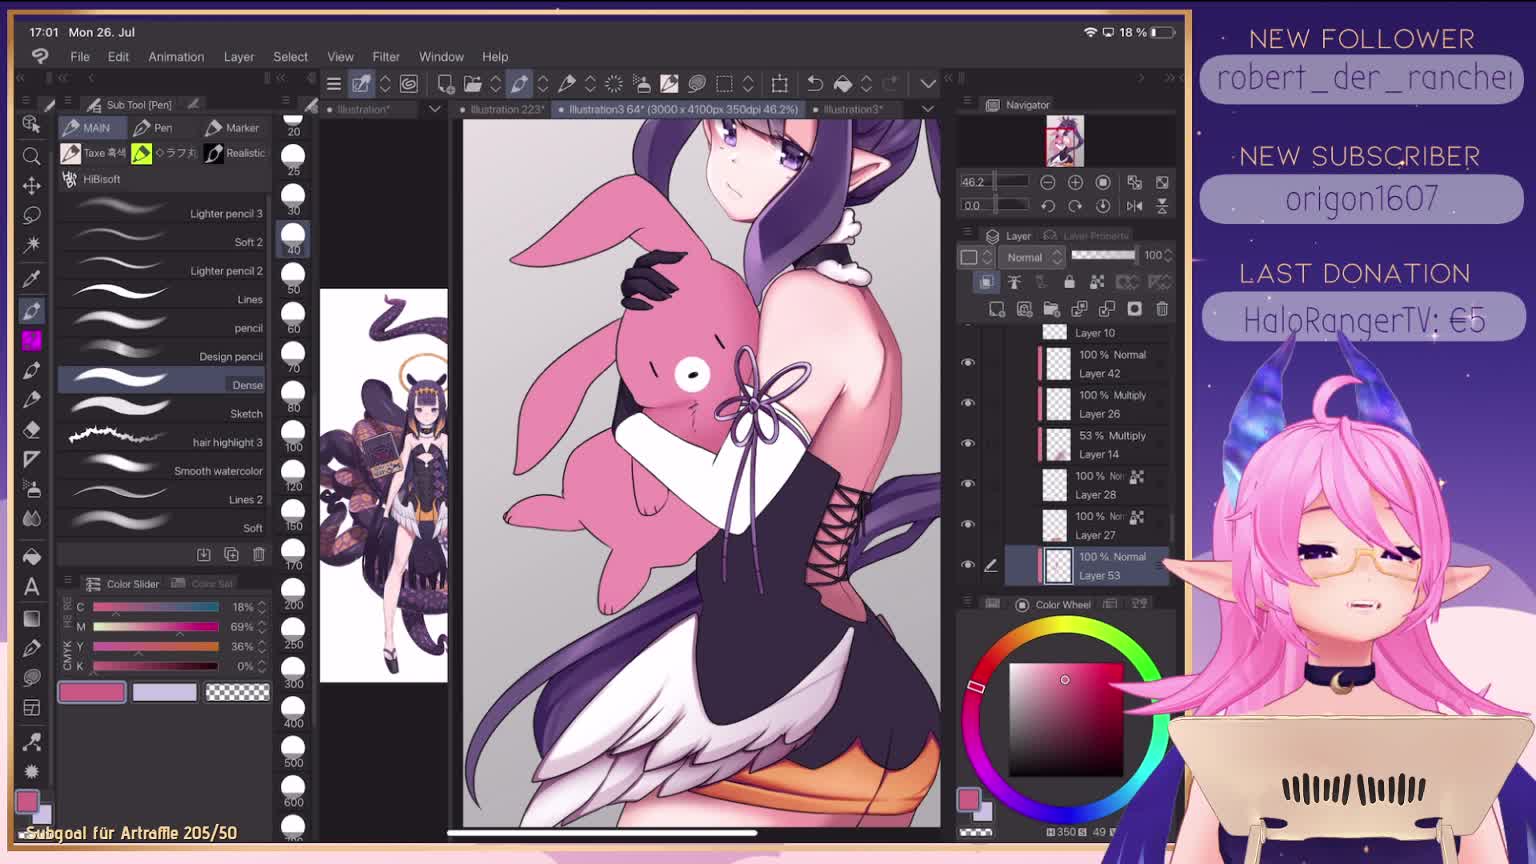The height and width of the screenshot is (864, 1536).
Task: Select the Marker sub tool group
Action: [x=233, y=128]
